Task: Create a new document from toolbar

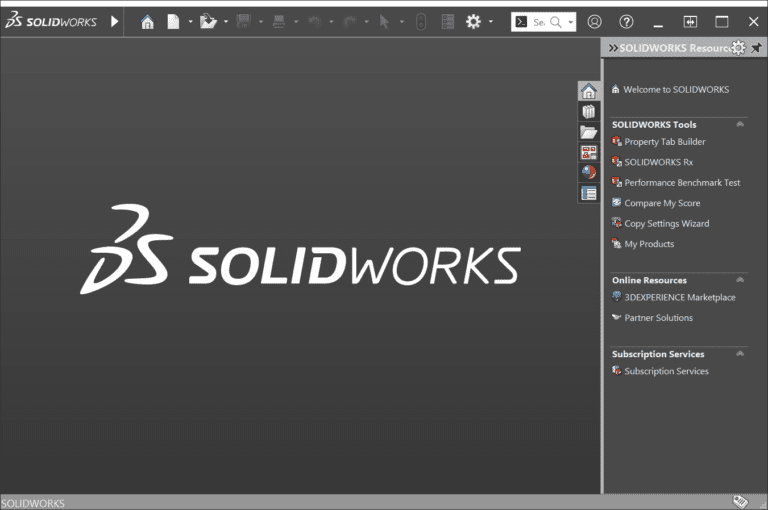Action: 173,22
